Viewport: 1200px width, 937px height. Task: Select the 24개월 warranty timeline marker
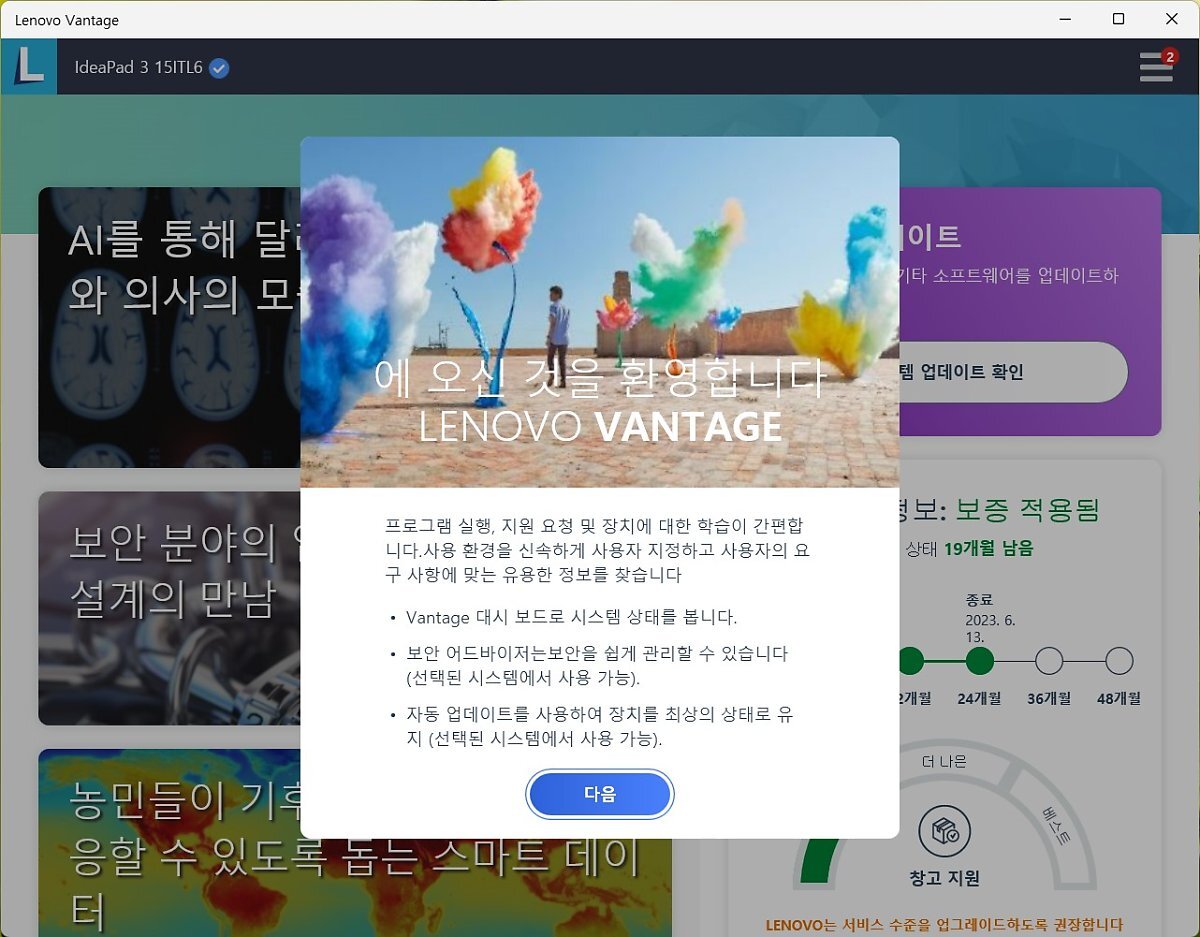[x=979, y=661]
